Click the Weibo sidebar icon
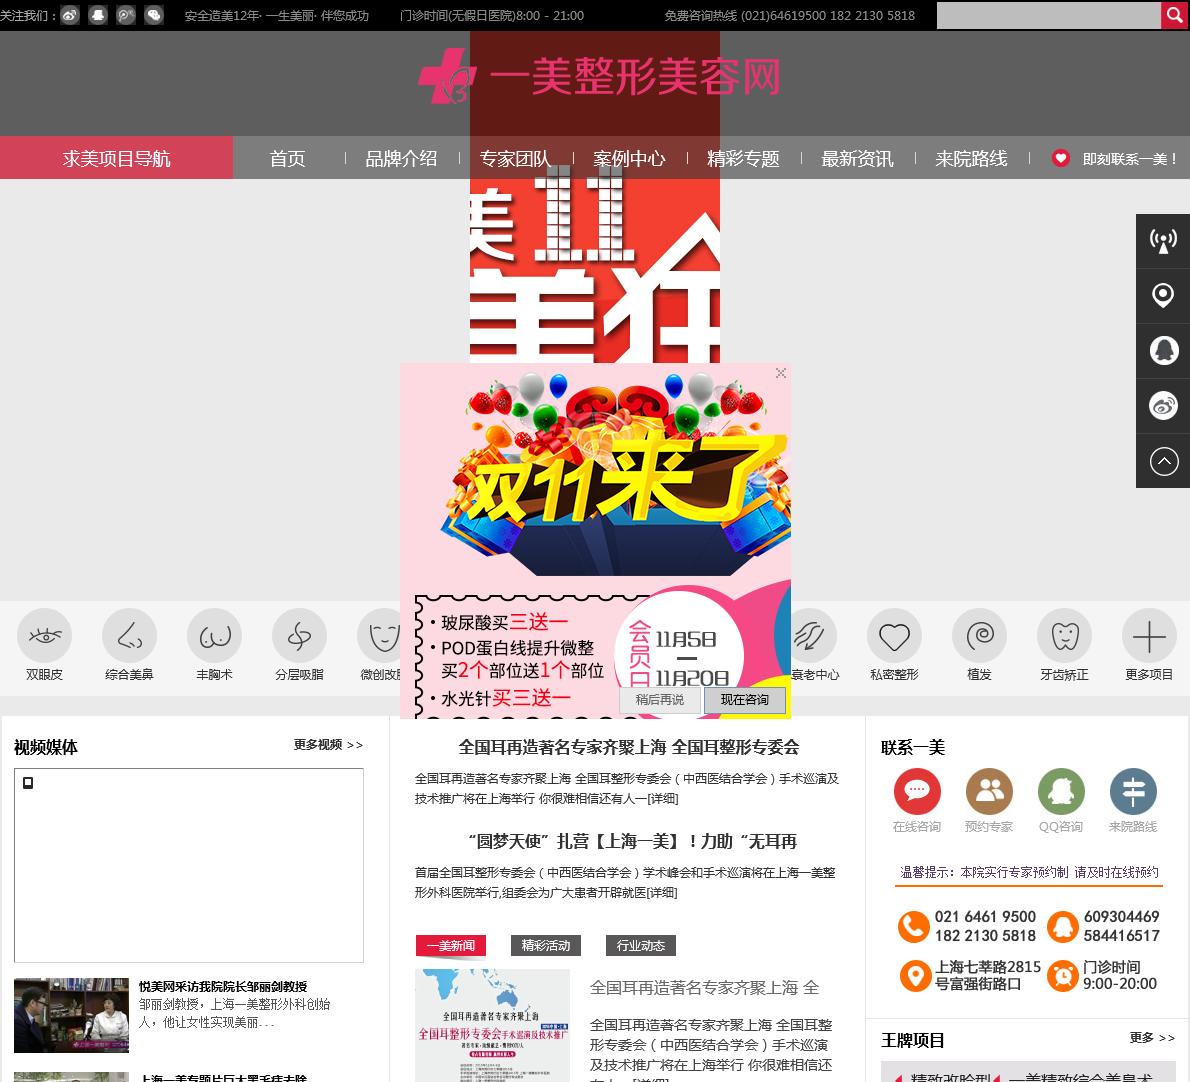This screenshot has width=1190, height=1082. tap(1163, 406)
